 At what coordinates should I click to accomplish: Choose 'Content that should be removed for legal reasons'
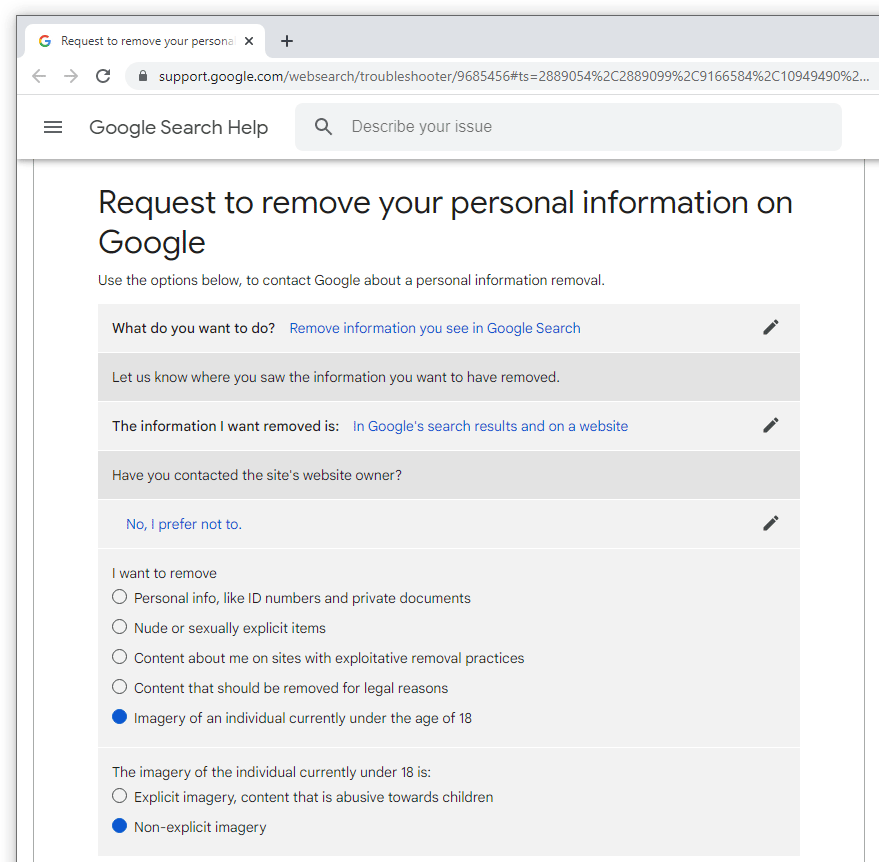point(119,687)
